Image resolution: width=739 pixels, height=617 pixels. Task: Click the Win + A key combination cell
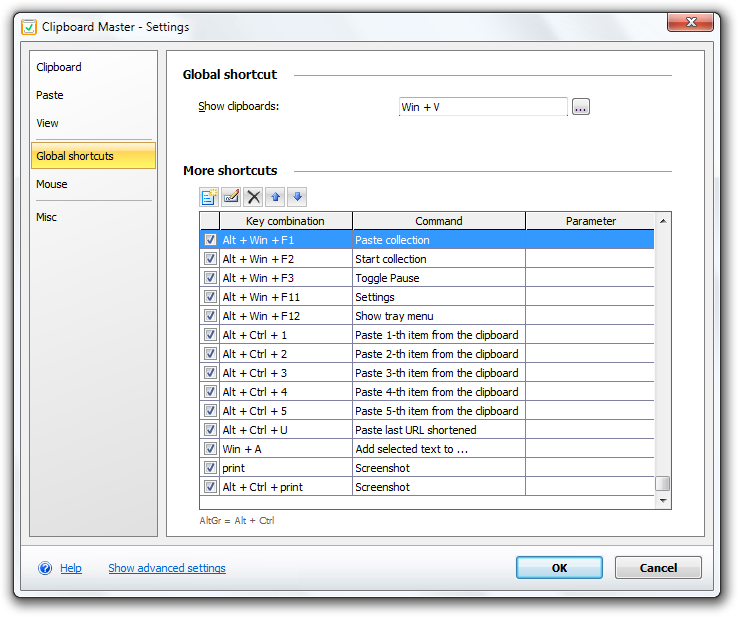286,449
